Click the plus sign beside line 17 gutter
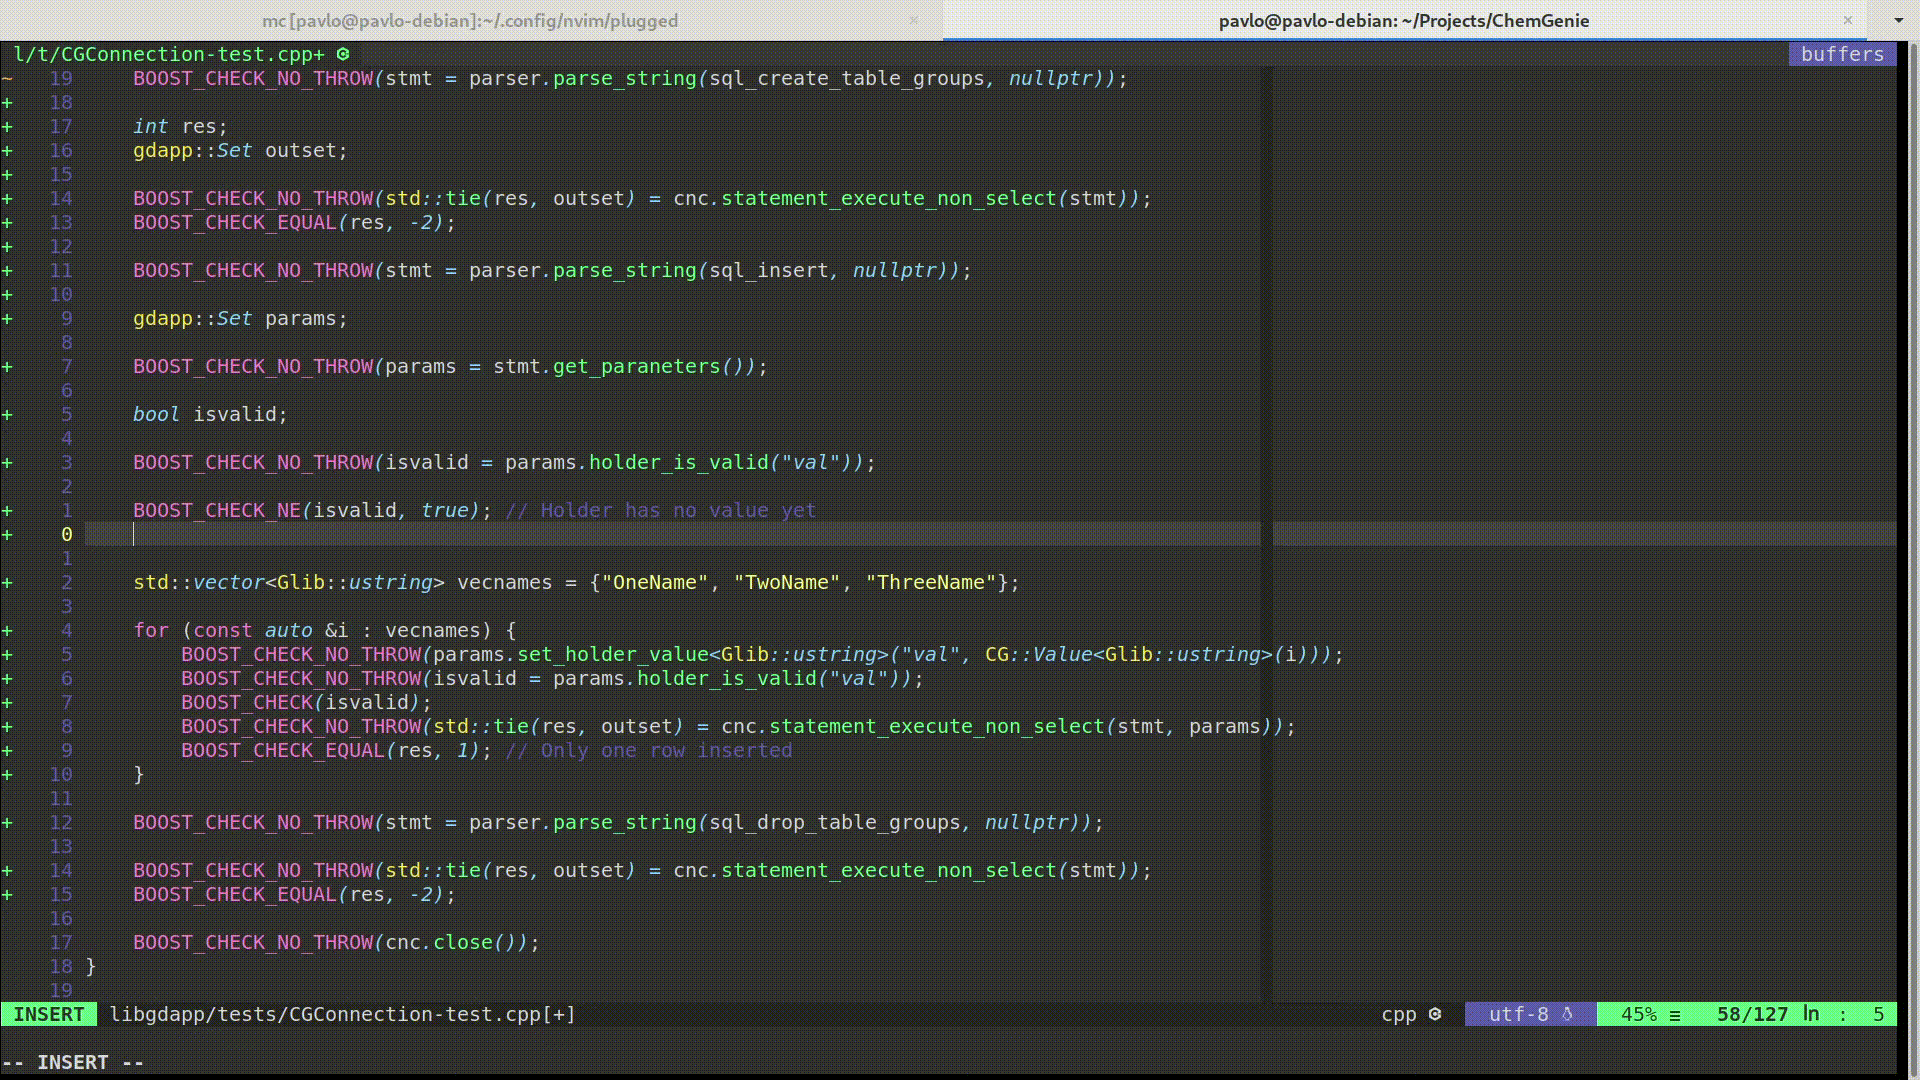 [x=8, y=126]
